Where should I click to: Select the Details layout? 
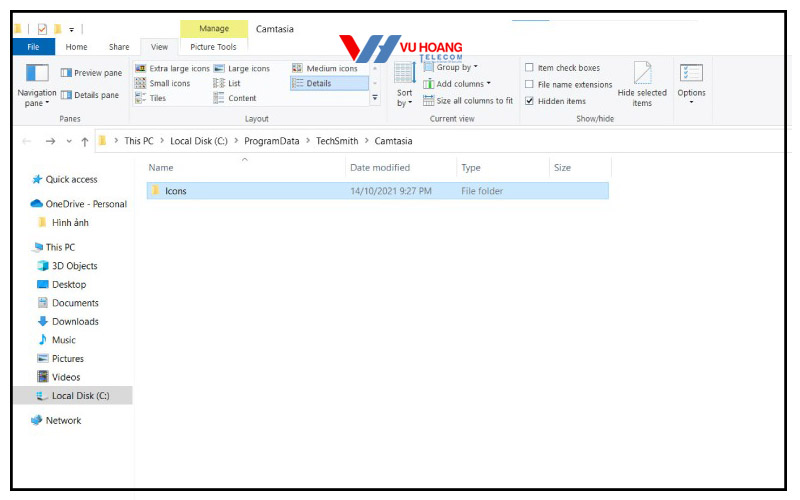coord(329,83)
